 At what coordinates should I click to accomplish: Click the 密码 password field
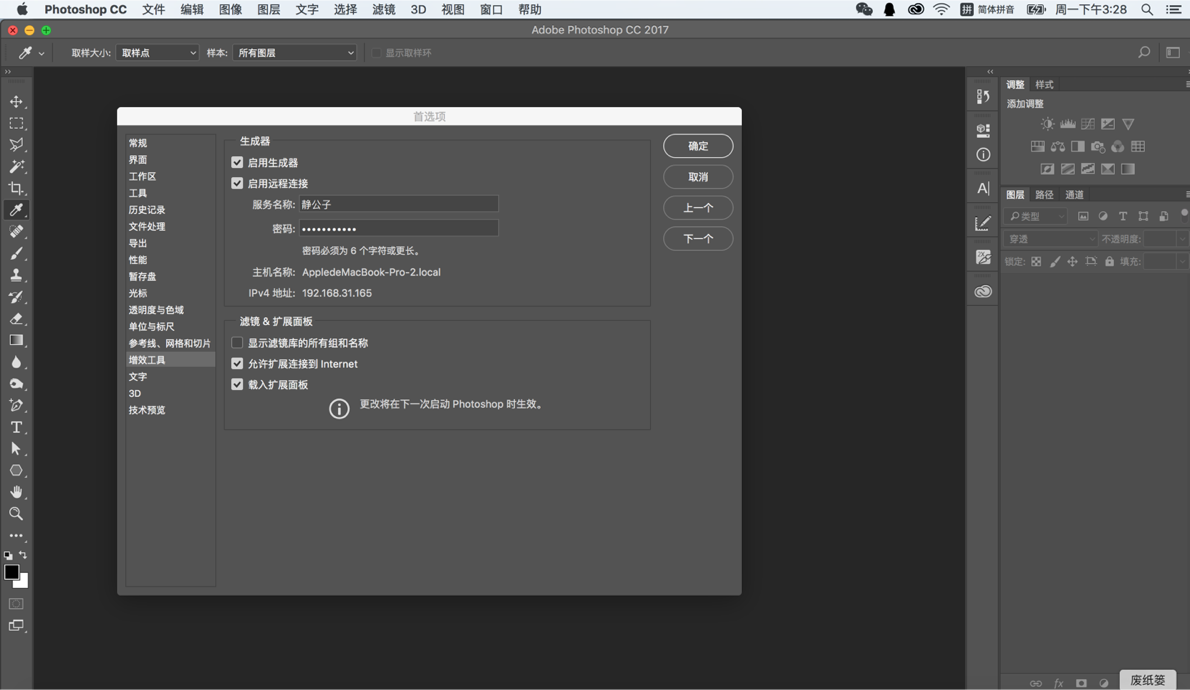point(398,228)
